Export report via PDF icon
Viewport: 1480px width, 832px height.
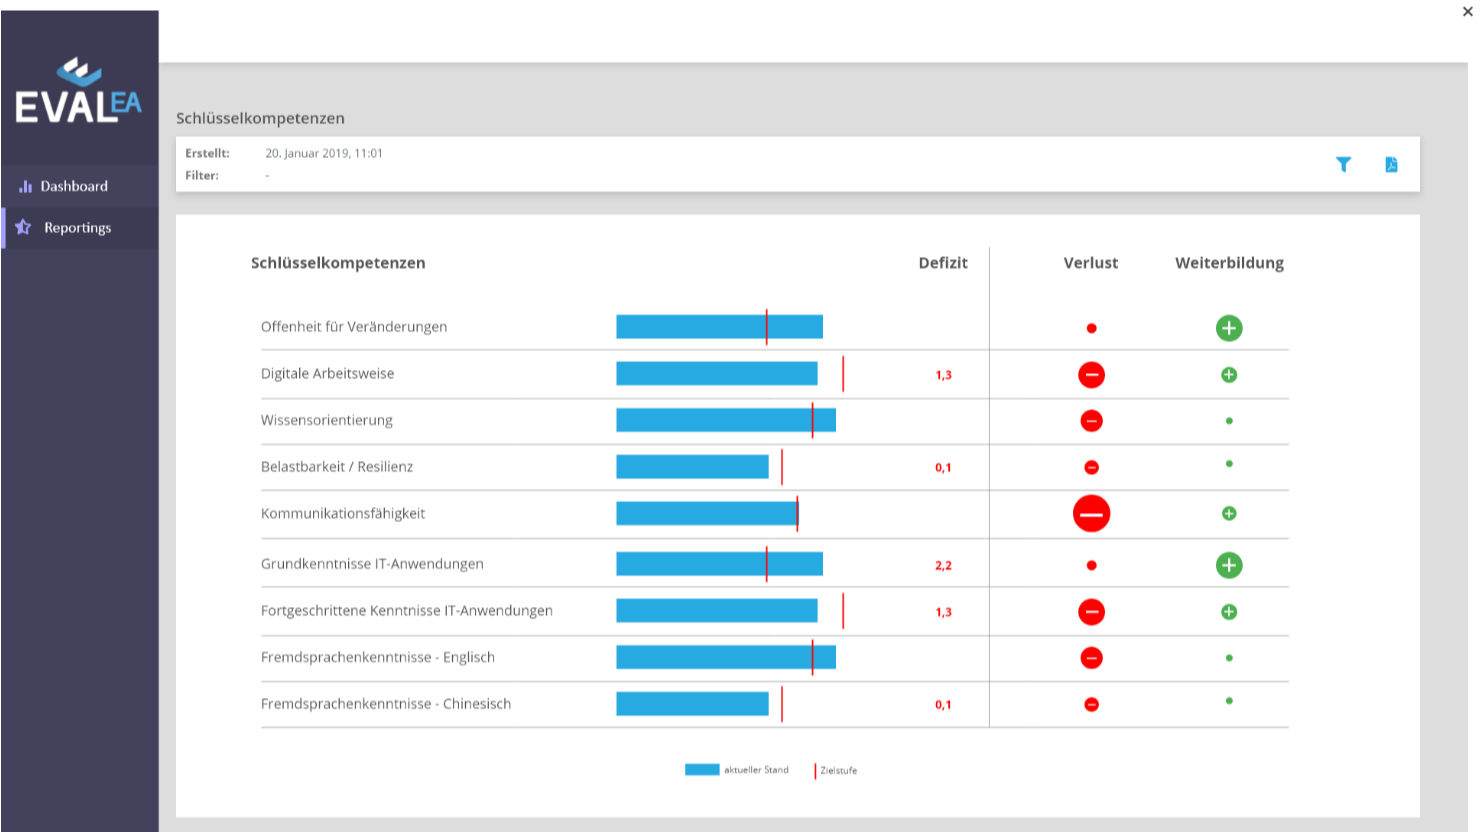1391,164
